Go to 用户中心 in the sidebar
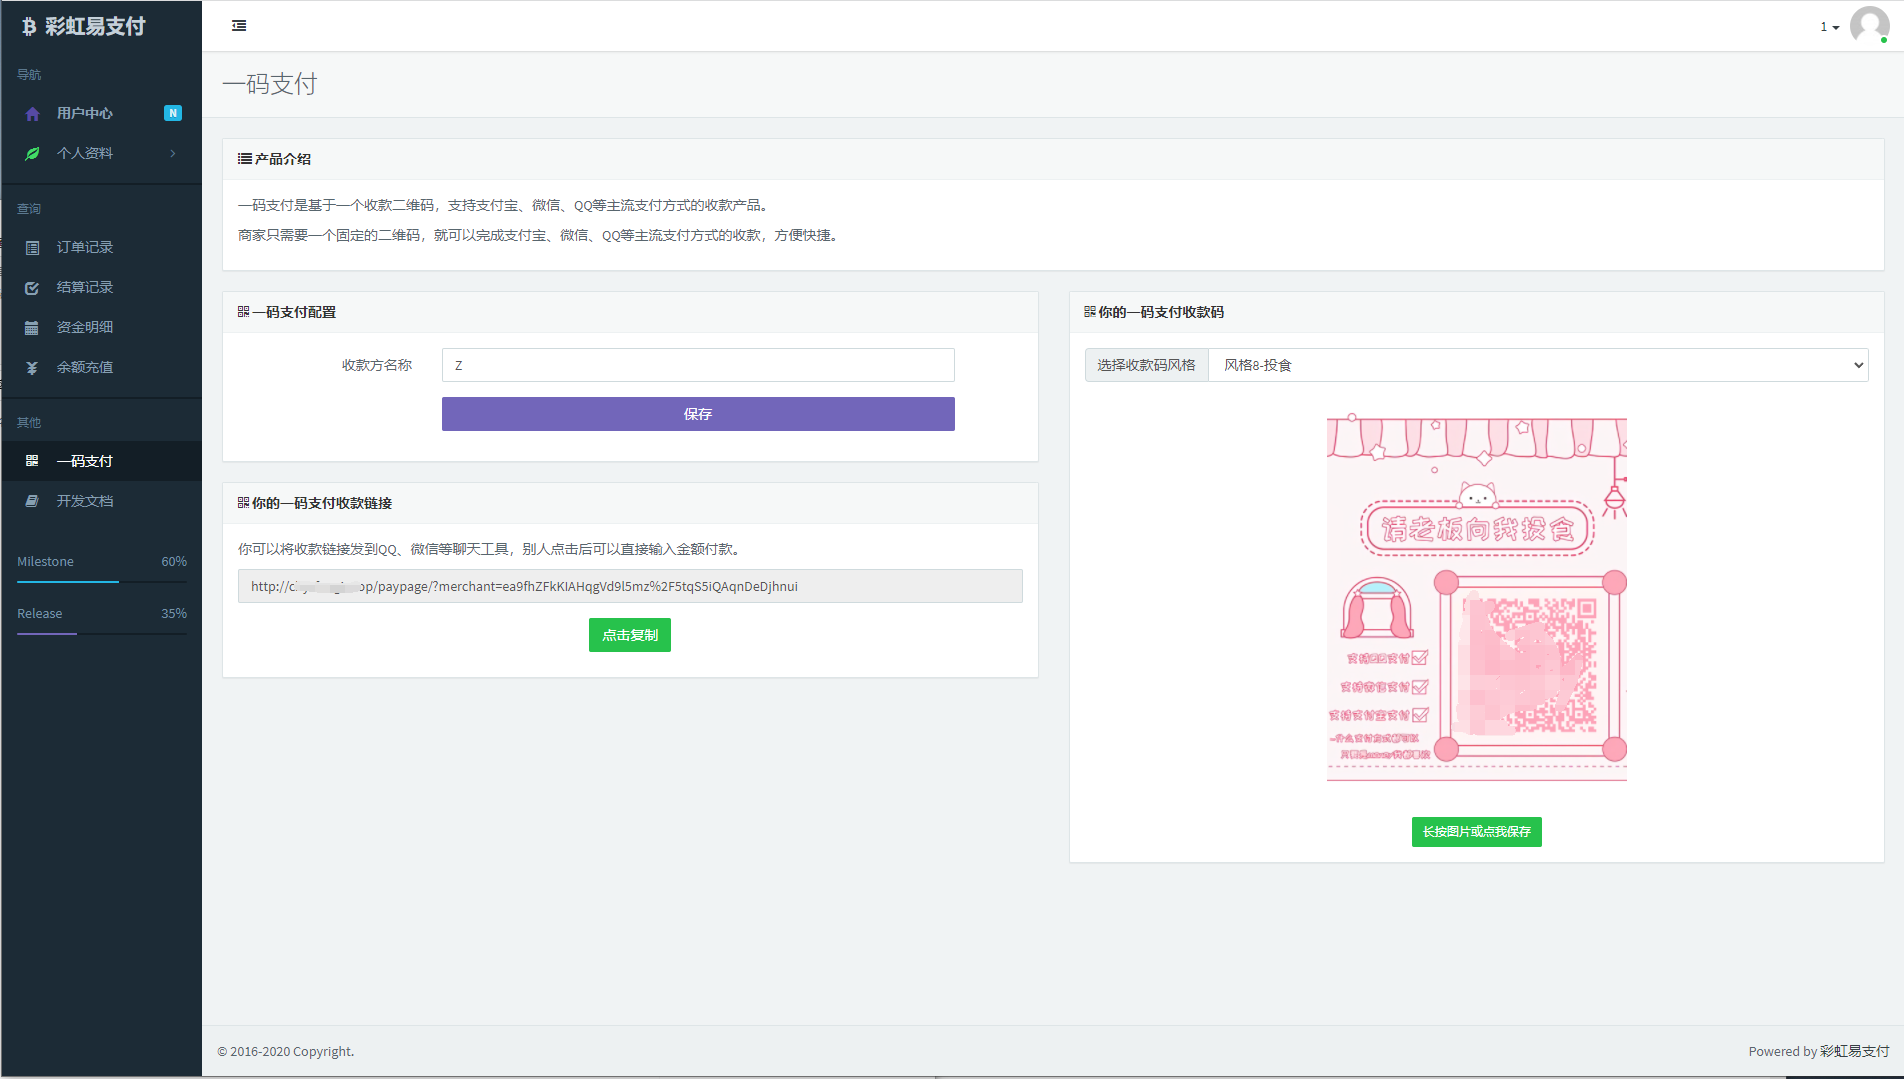Image resolution: width=1904 pixels, height=1079 pixels. click(x=85, y=114)
